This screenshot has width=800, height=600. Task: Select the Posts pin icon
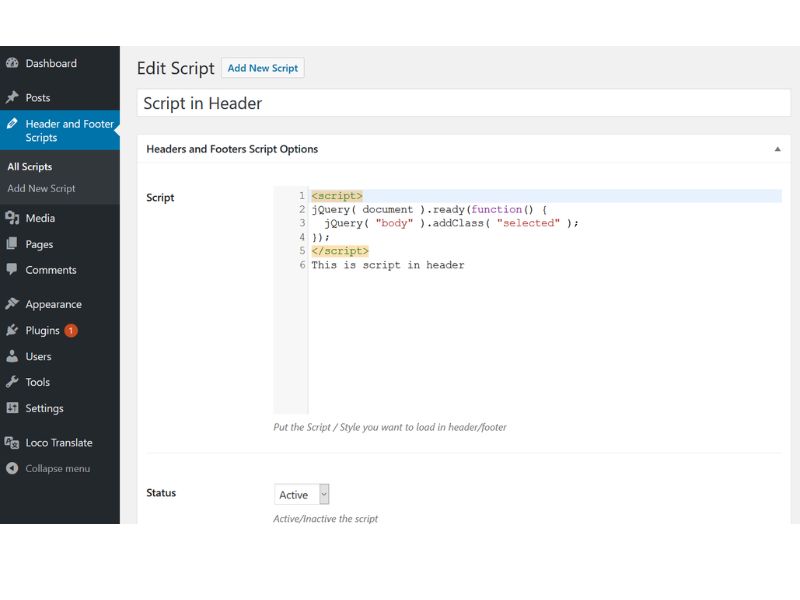15,96
